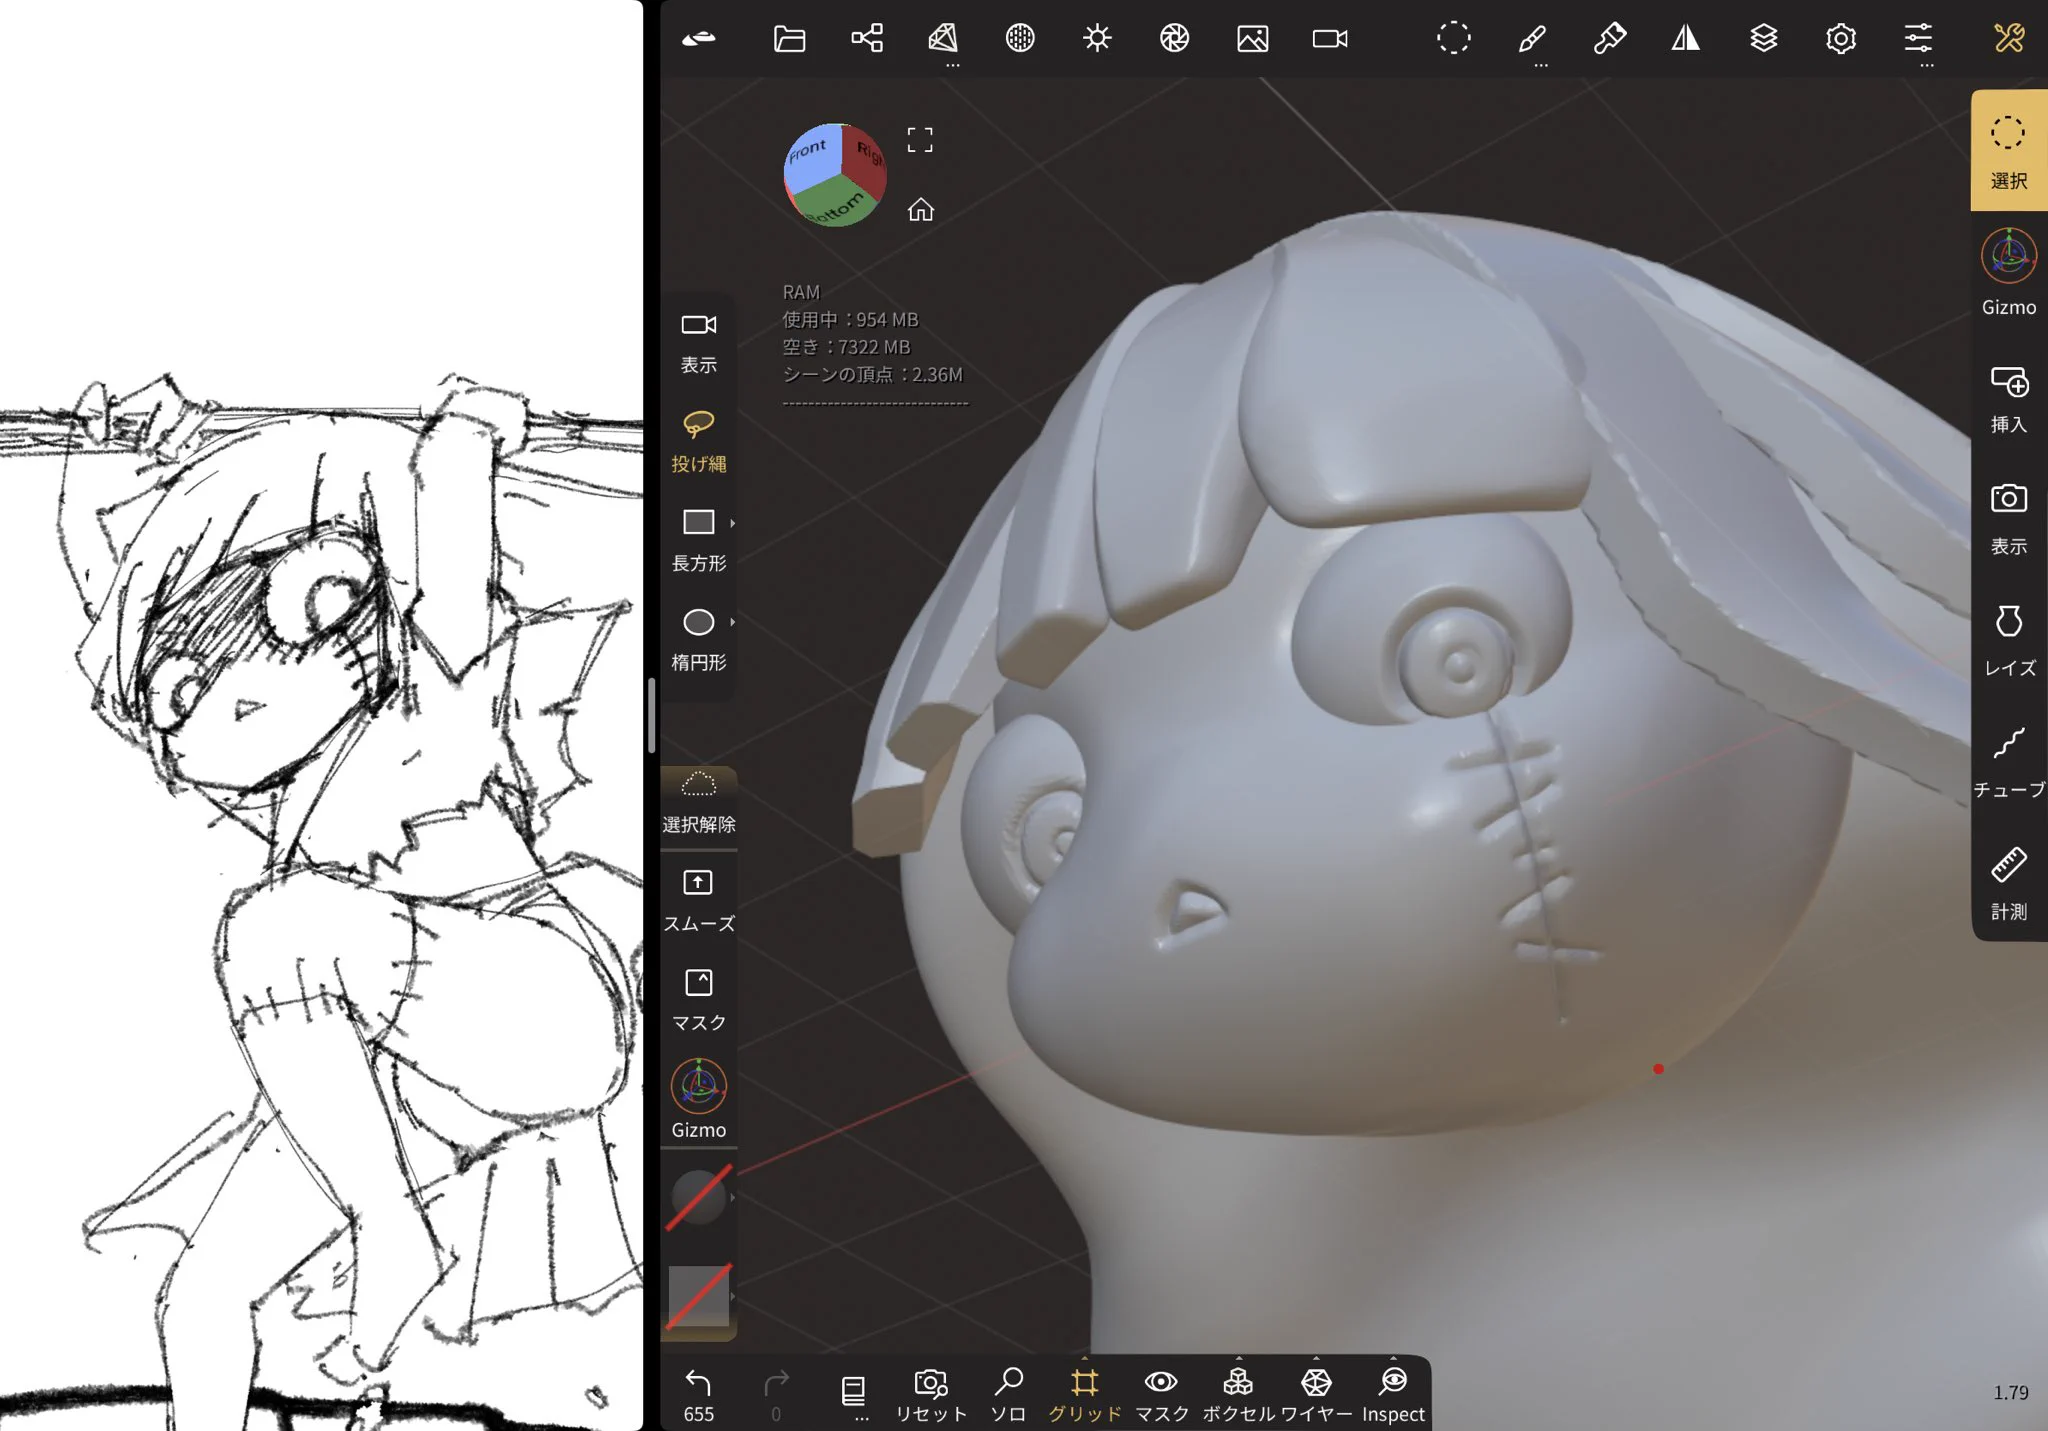This screenshot has height=1431, width=2048.
Task: Expand the alpha swatch arrow
Action: coord(733,1296)
